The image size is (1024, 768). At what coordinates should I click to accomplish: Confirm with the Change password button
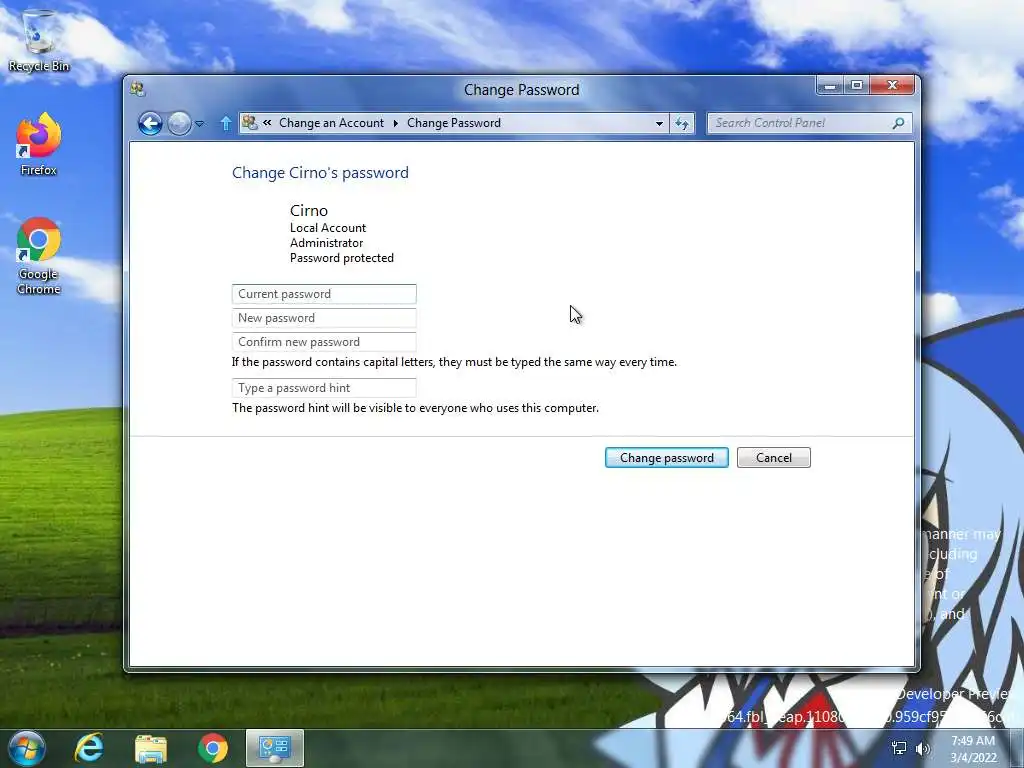point(667,458)
